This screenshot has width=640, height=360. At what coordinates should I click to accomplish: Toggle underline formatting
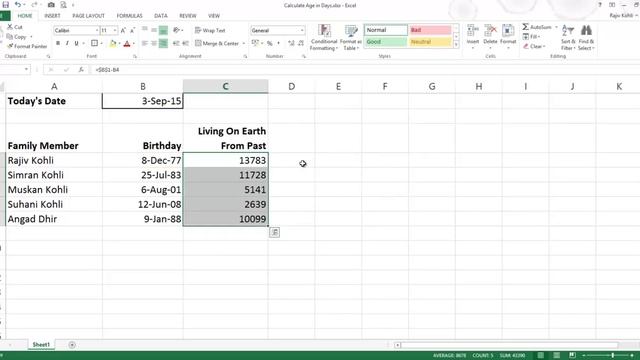coord(76,43)
